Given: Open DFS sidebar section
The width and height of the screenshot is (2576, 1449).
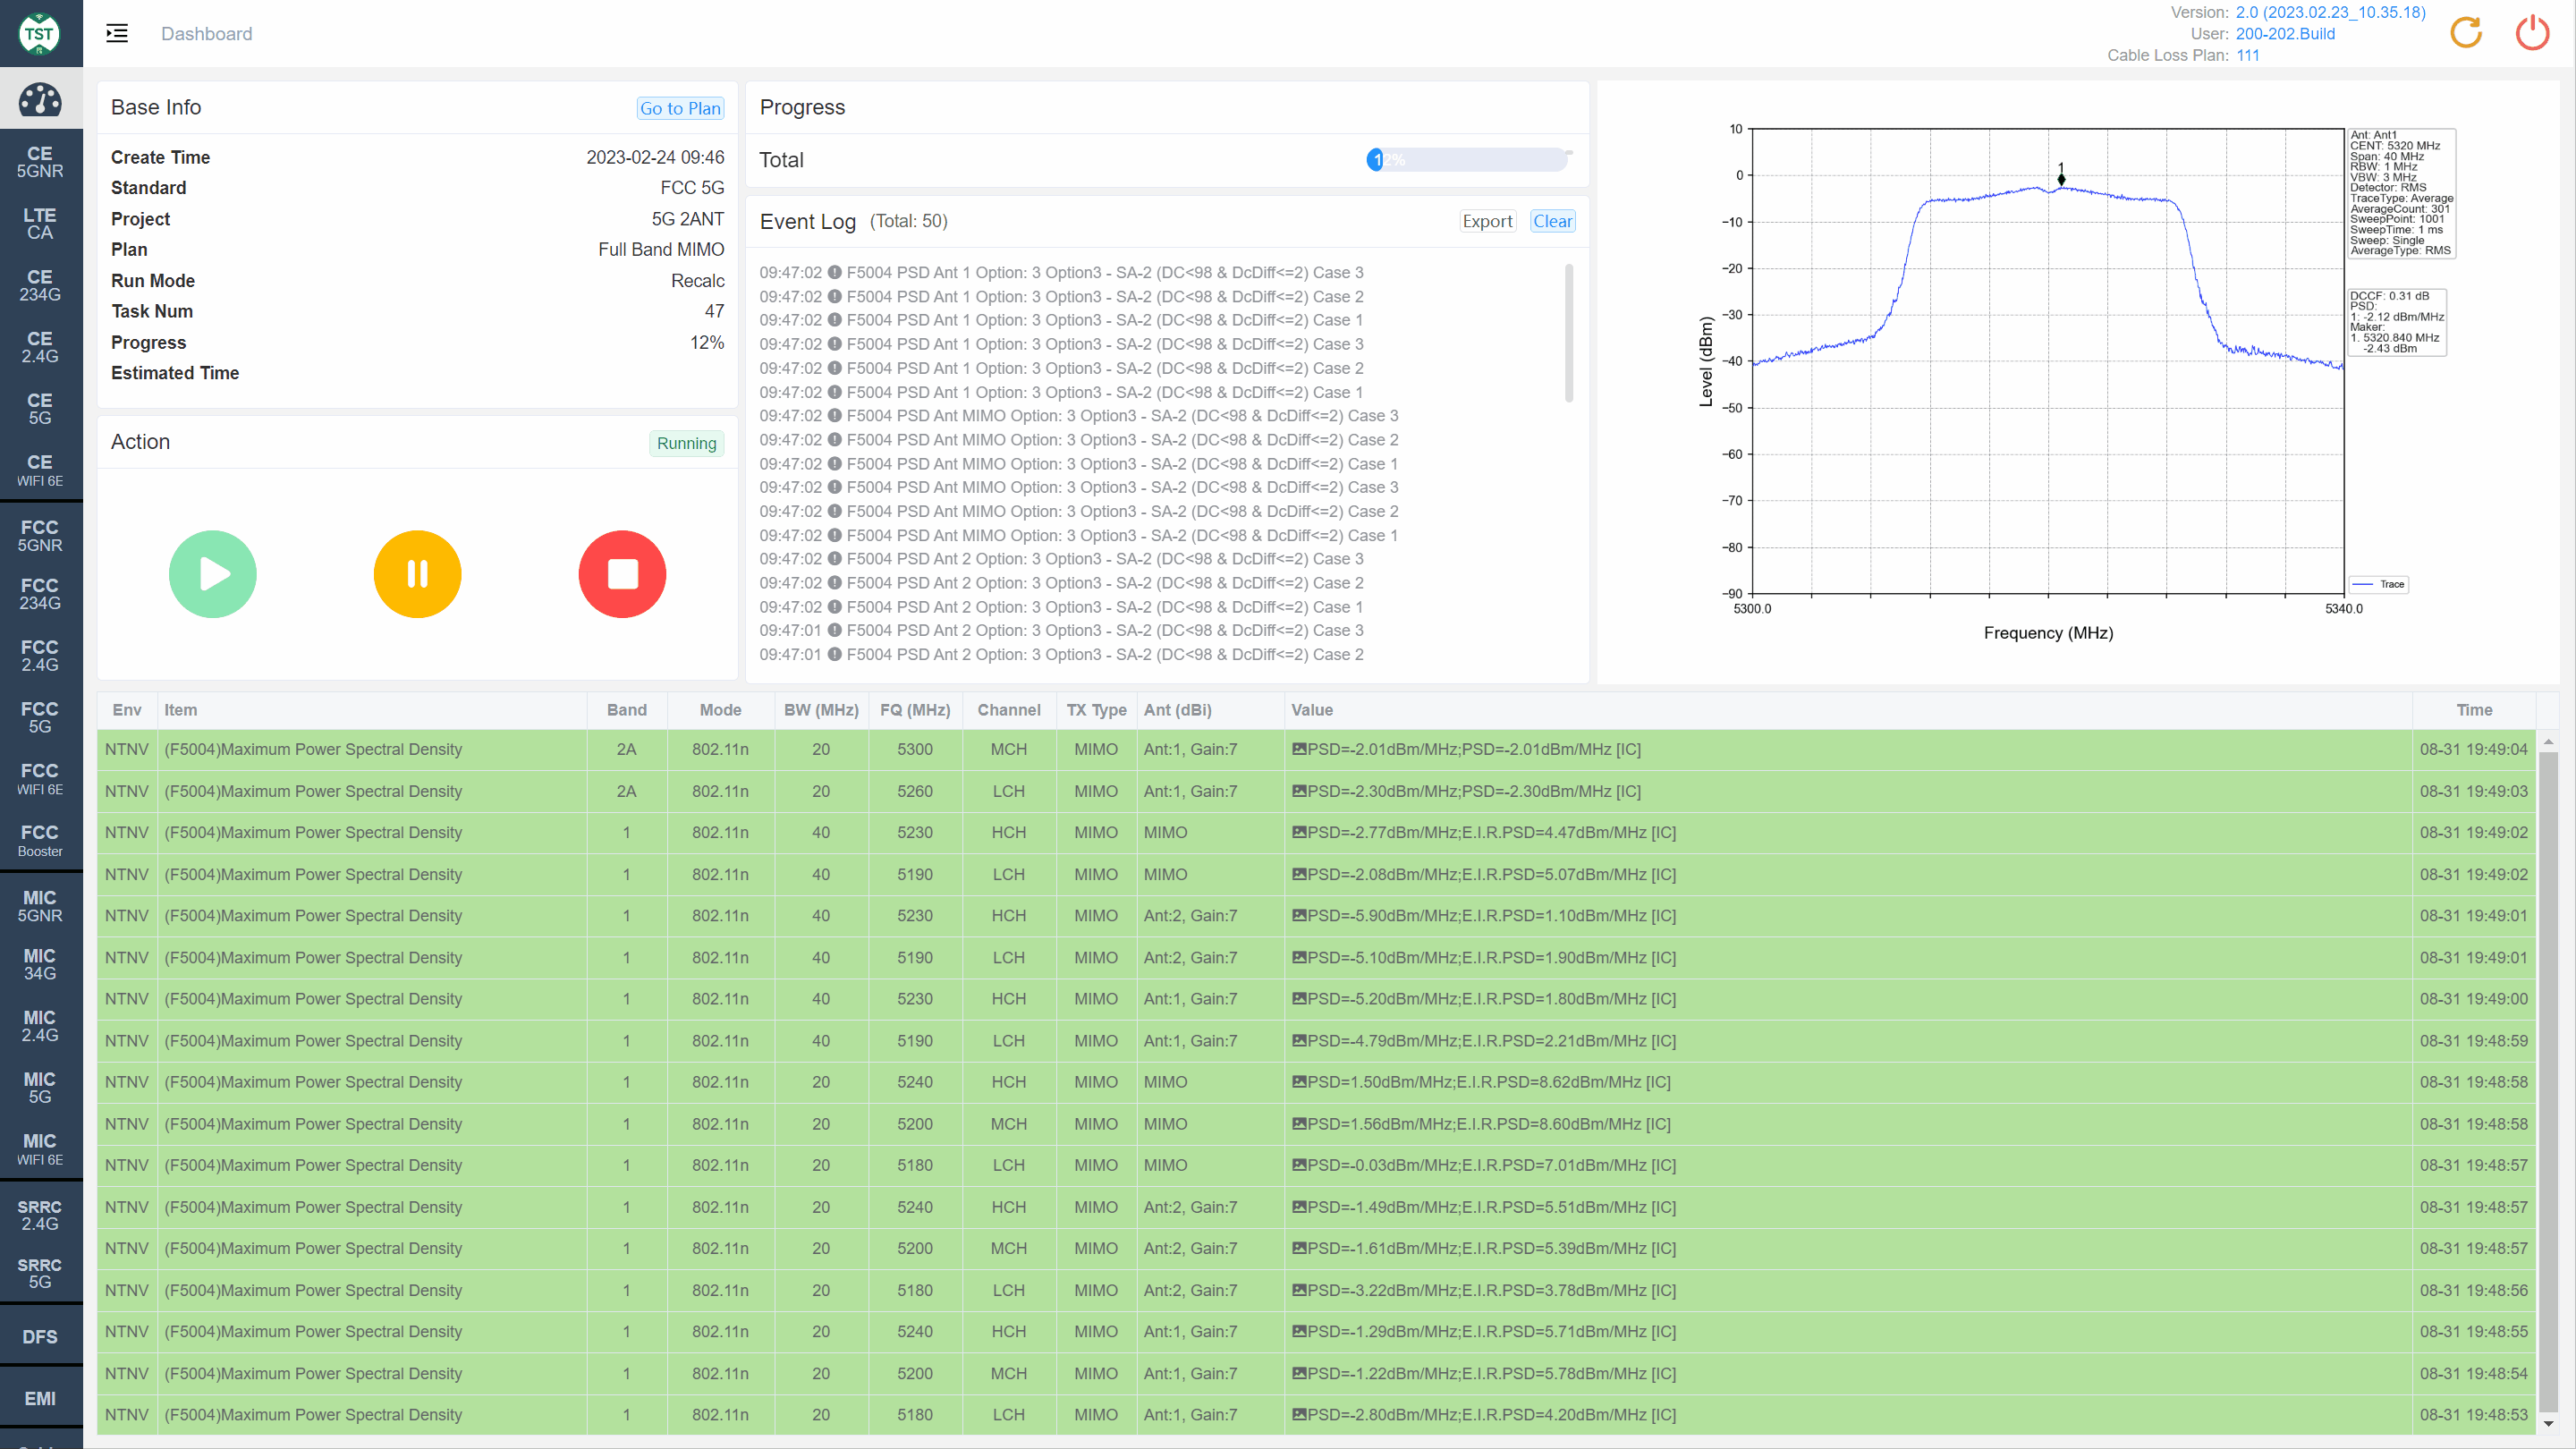Looking at the screenshot, I should (40, 1336).
